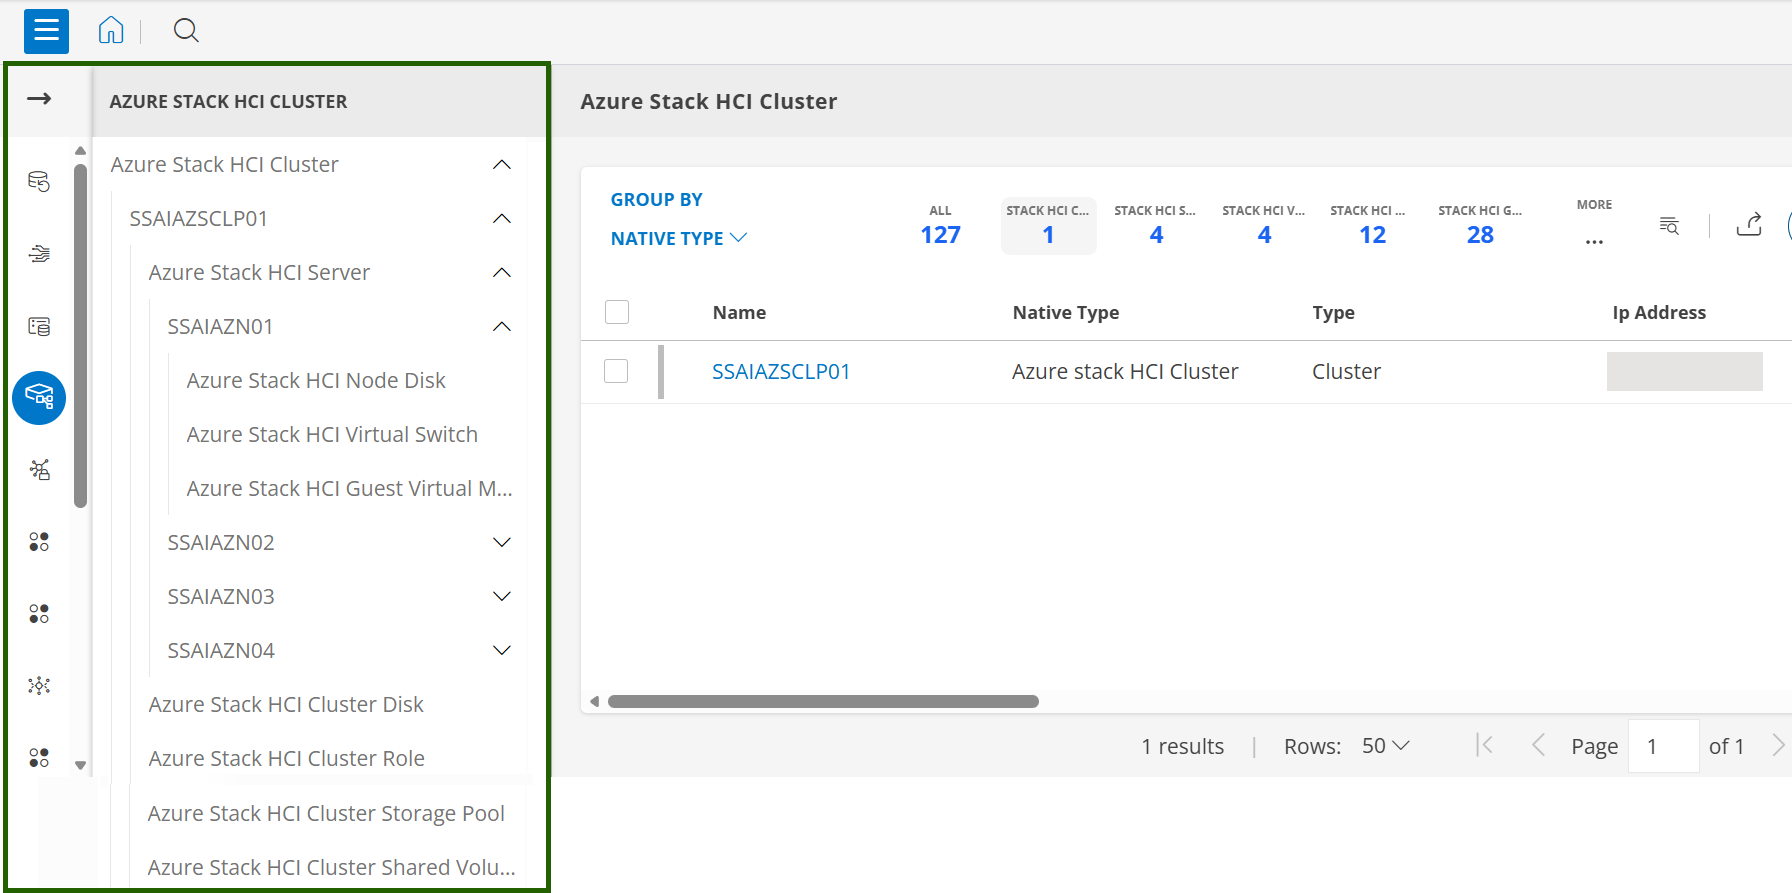This screenshot has width=1792, height=893.
Task: Open the SSAIAZSCLP01 resource link
Action: 780,372
